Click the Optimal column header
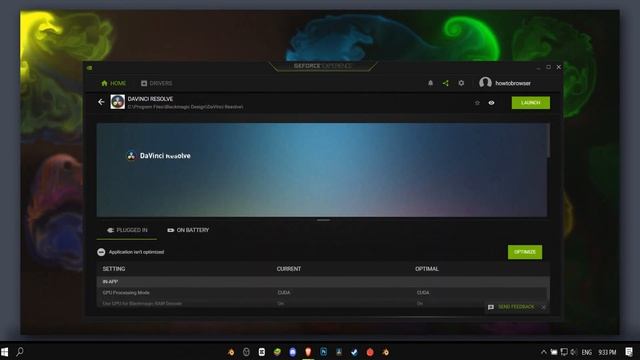This screenshot has width=640, height=360. click(x=427, y=269)
